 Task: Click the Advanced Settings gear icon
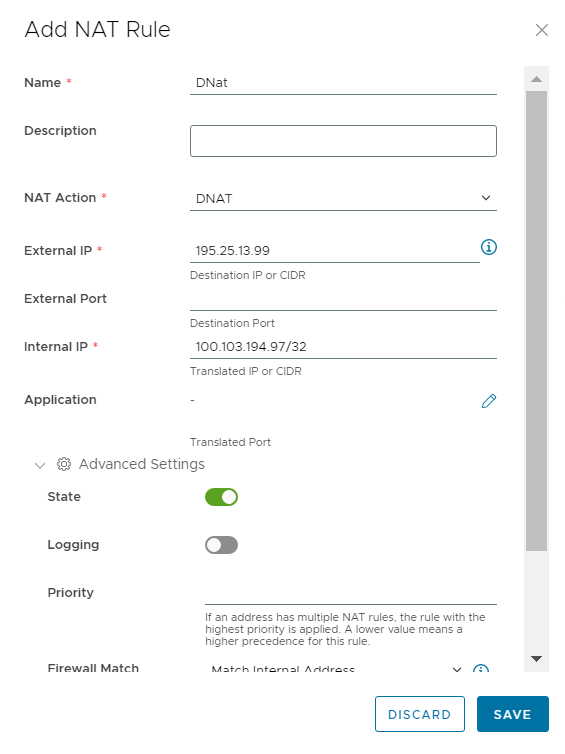(x=64, y=464)
